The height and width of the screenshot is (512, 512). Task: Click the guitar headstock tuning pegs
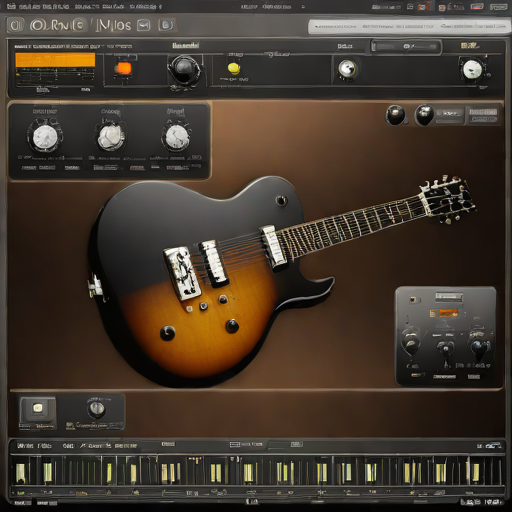(448, 199)
